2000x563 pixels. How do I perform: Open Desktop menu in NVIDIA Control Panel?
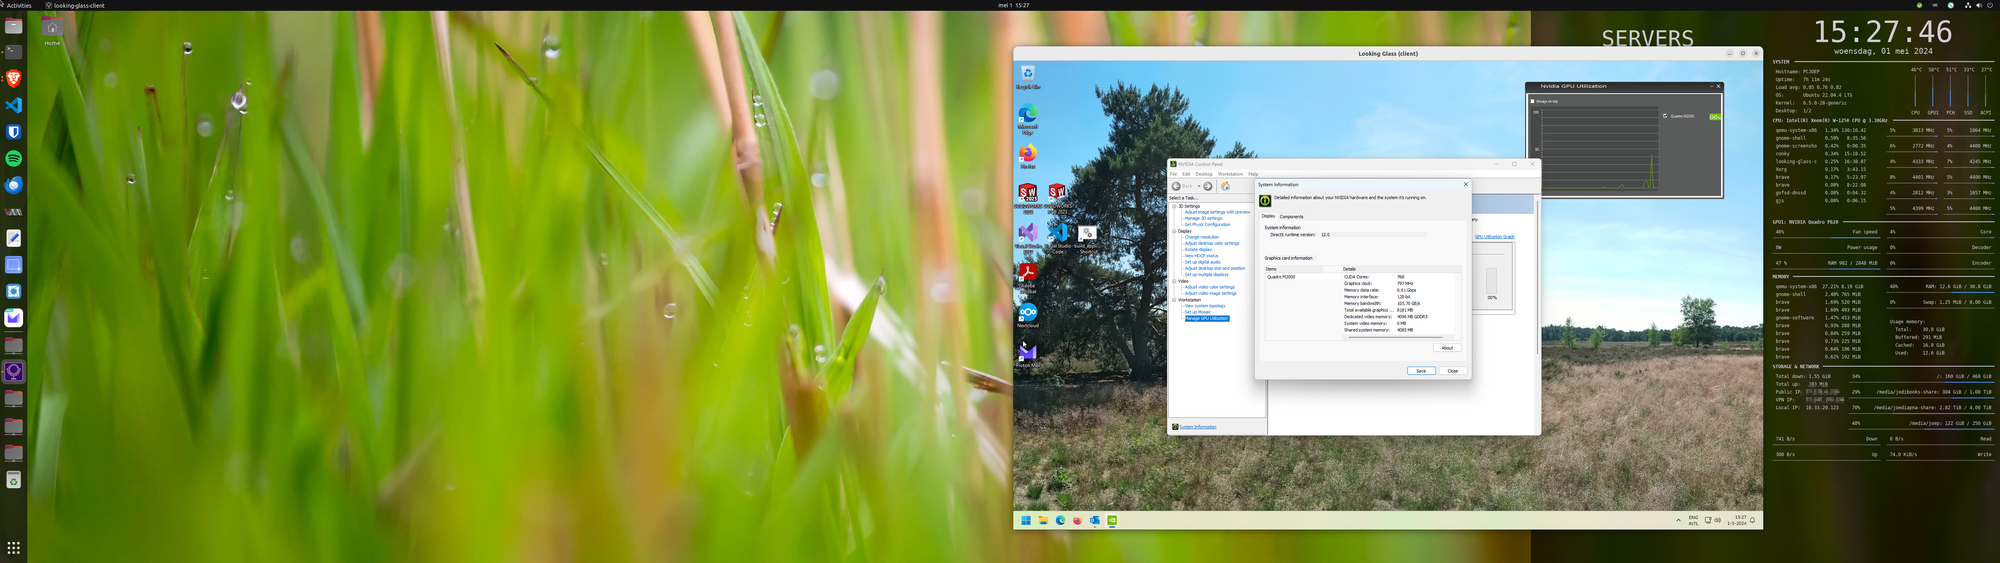(x=1204, y=174)
